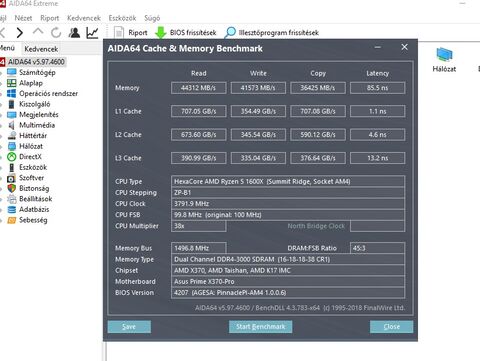Click the Memory Read value 44312 MB/s

click(199, 88)
